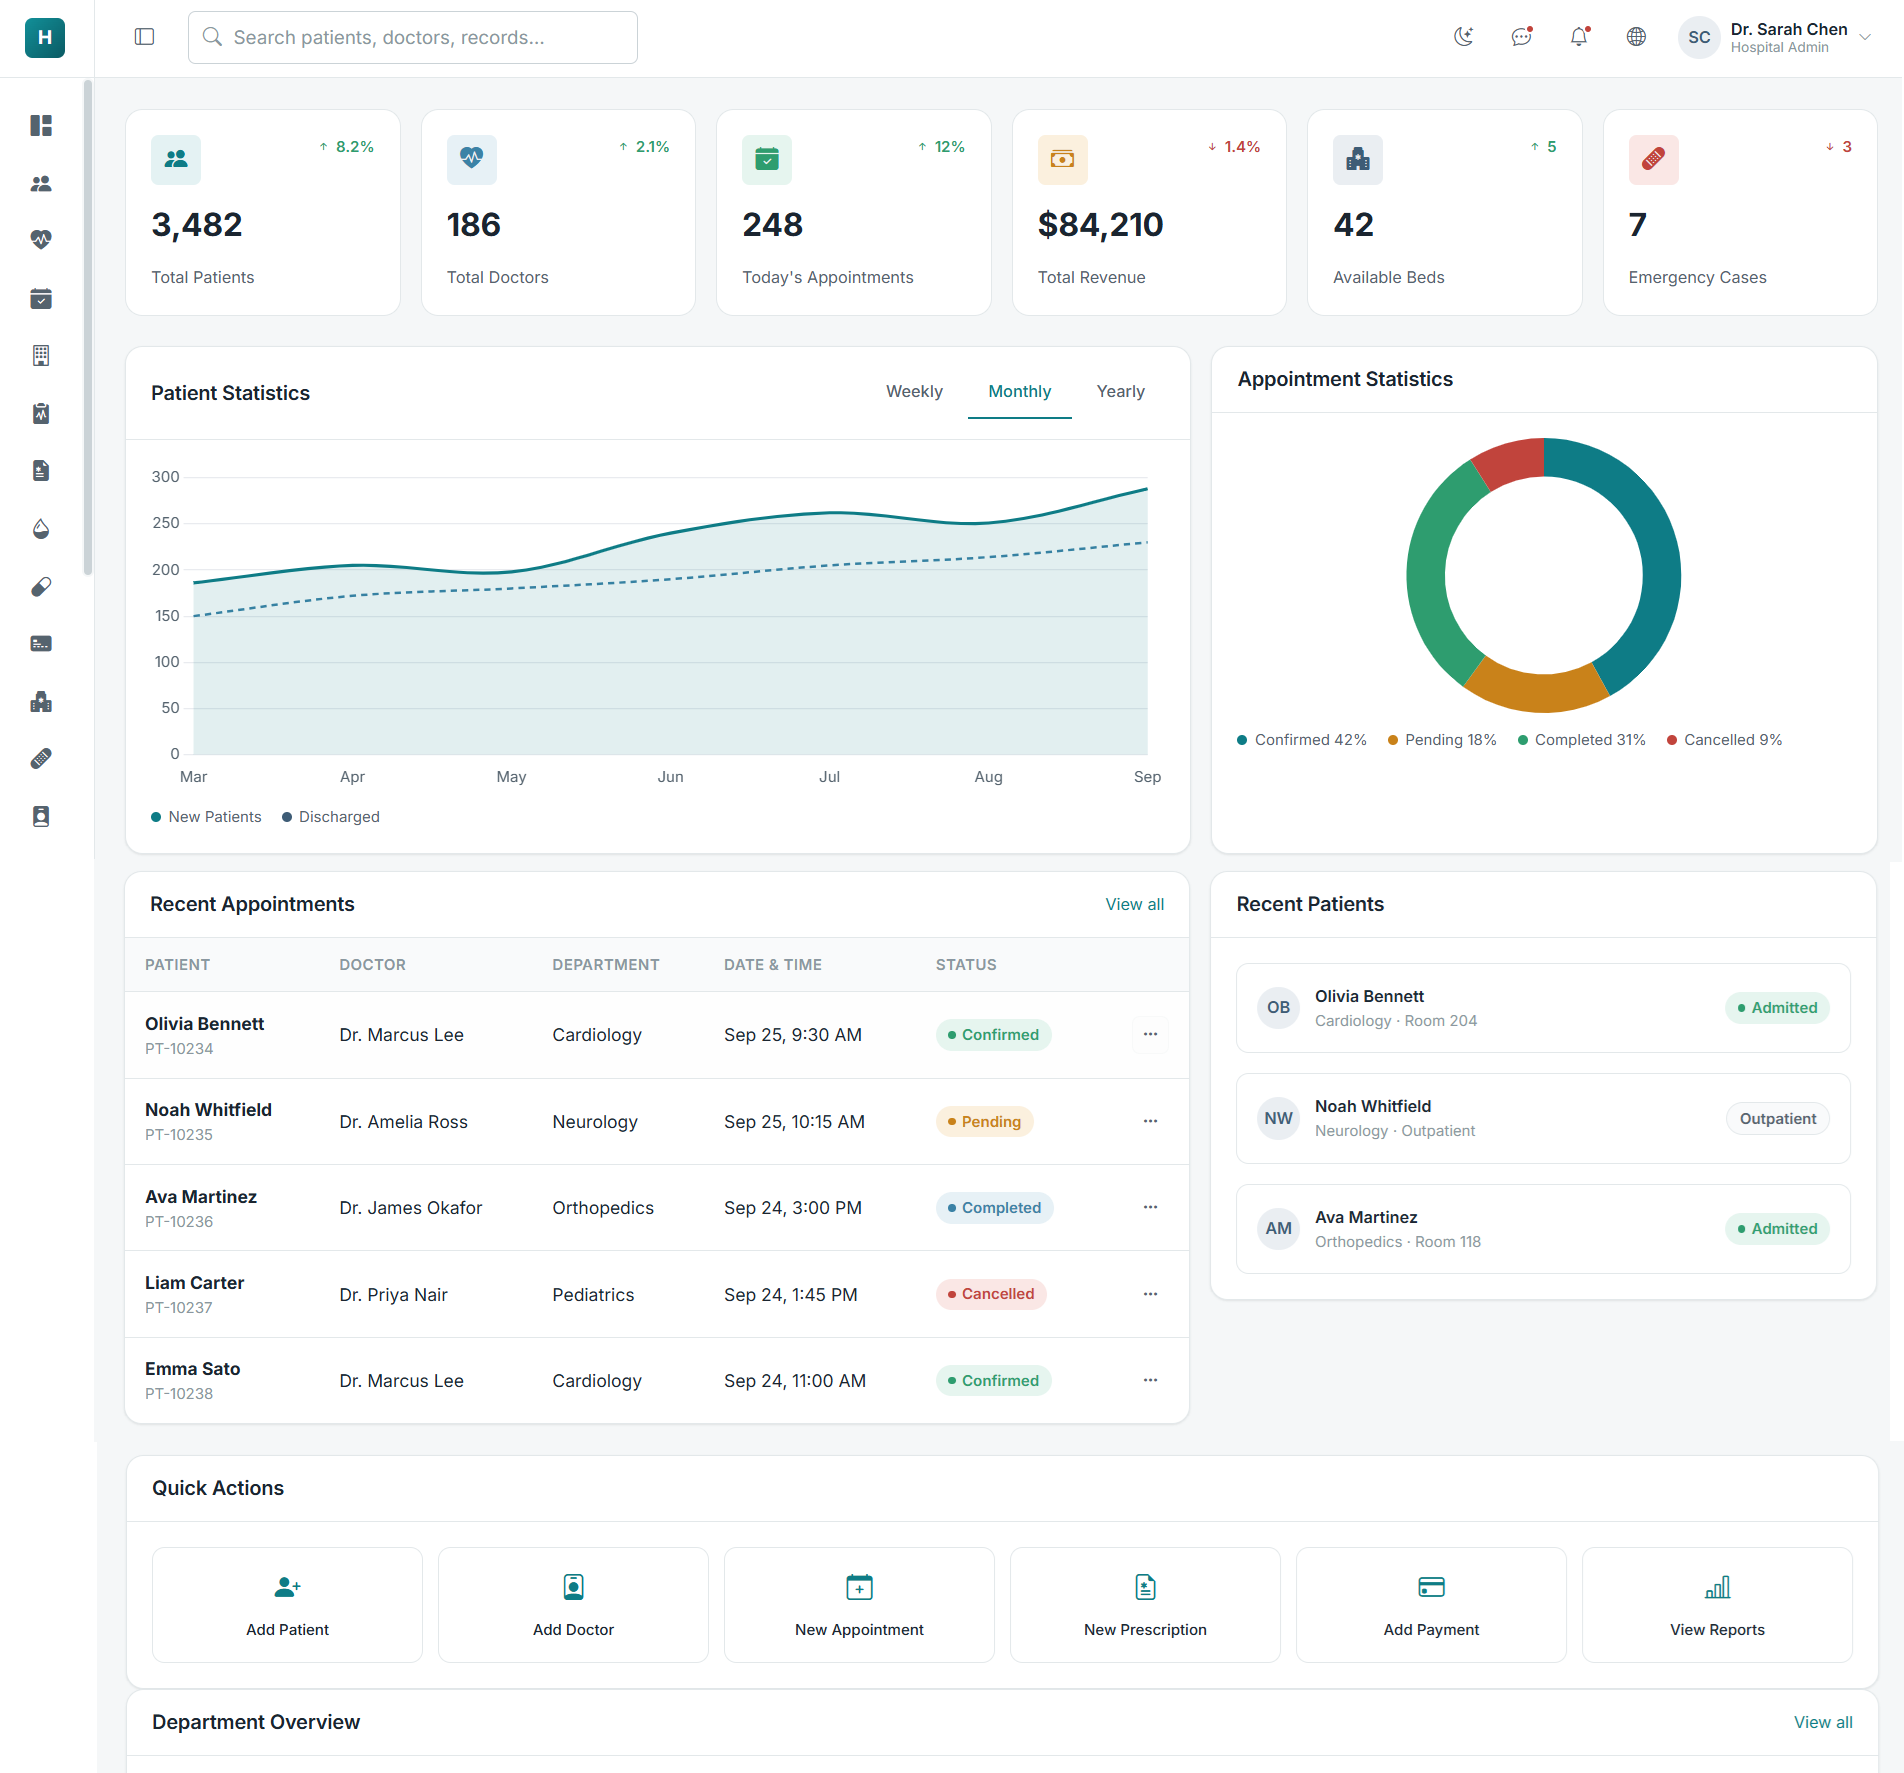
Task: Open more options for Ava Martinez appointment
Action: click(1150, 1207)
